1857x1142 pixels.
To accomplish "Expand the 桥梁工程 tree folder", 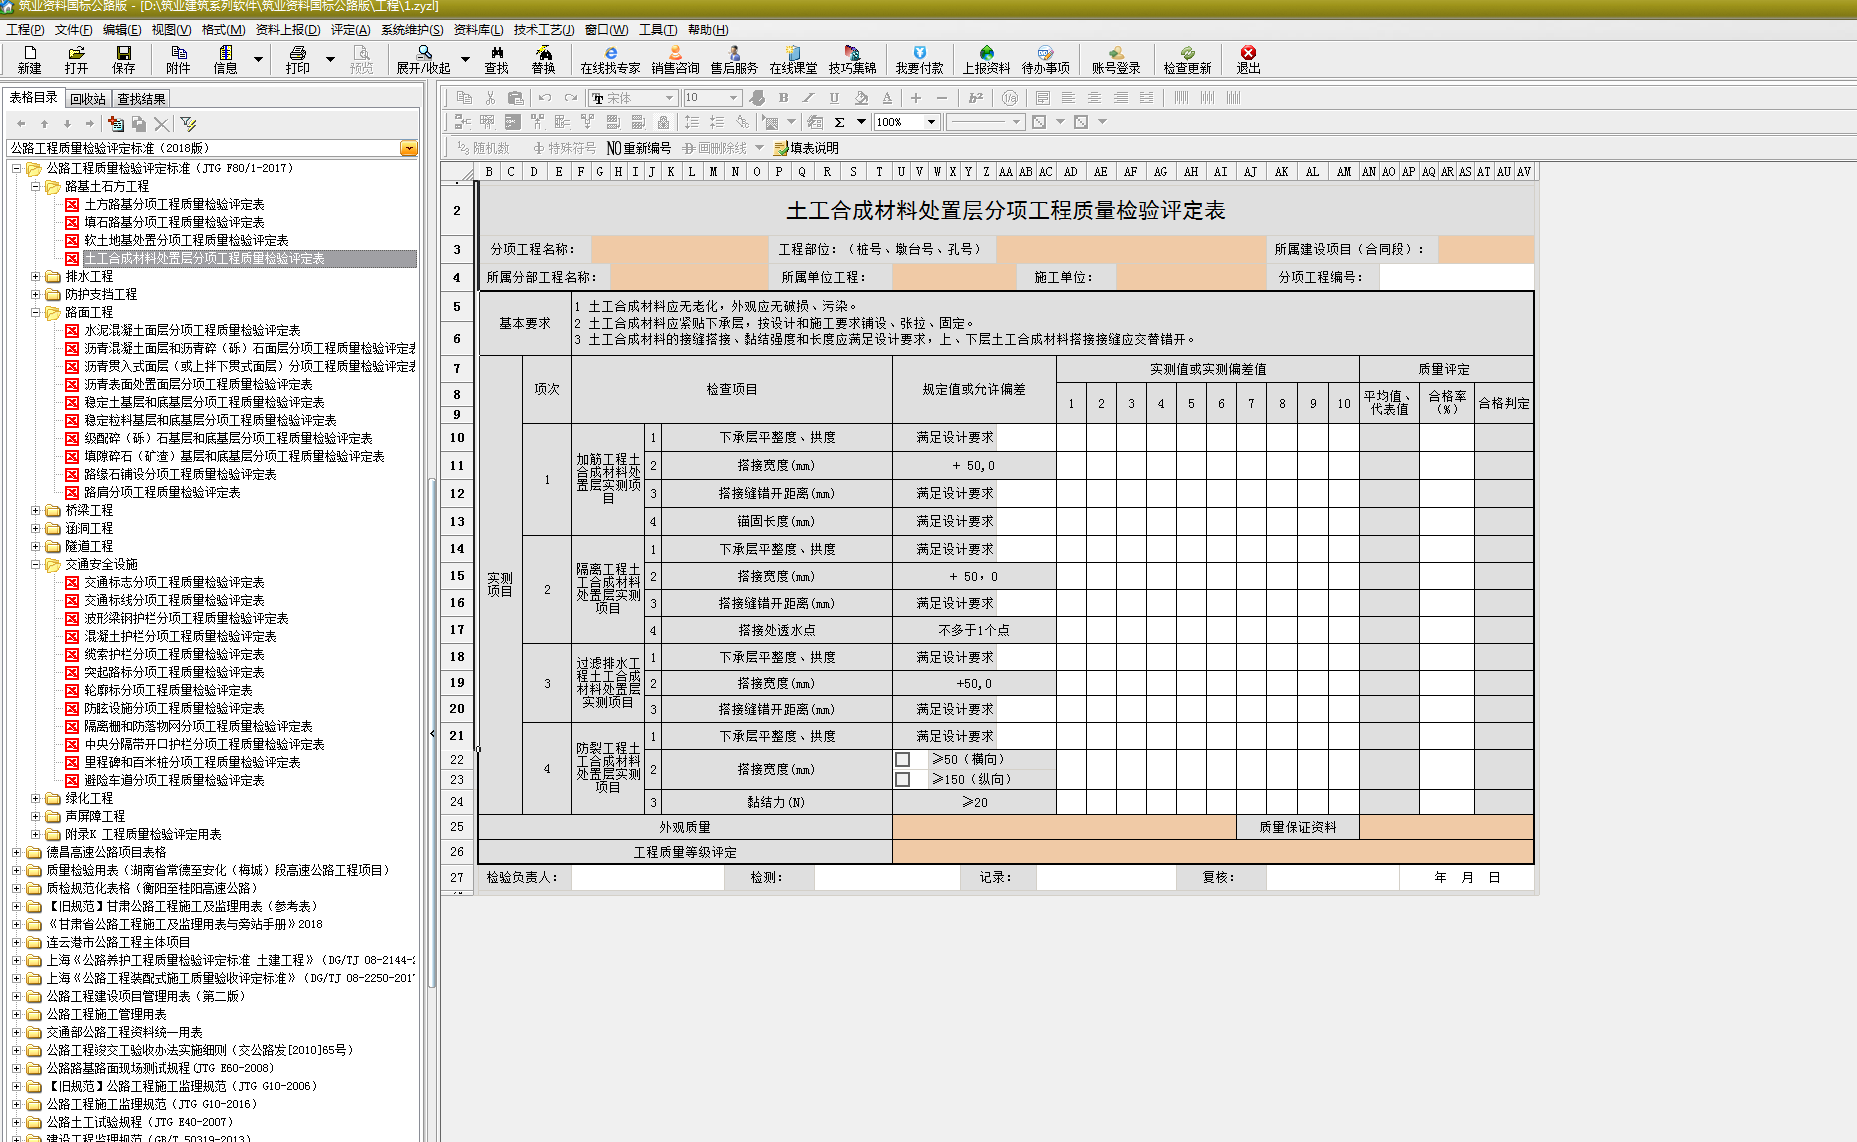I will pyautogui.click(x=36, y=510).
